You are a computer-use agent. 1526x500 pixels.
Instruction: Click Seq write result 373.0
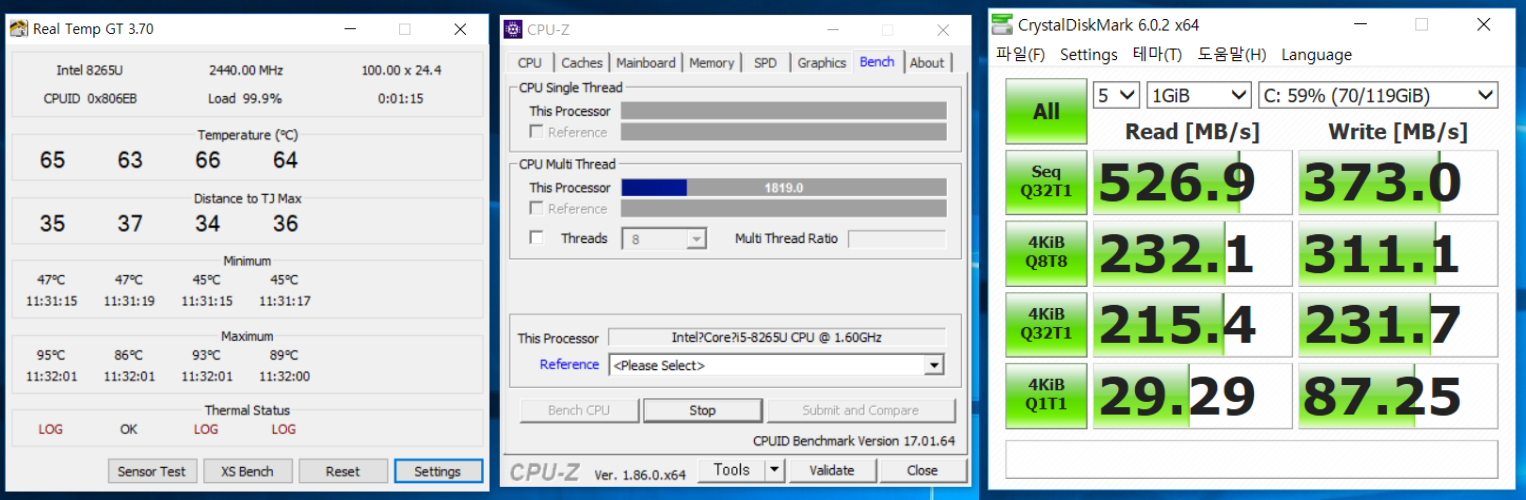1398,183
